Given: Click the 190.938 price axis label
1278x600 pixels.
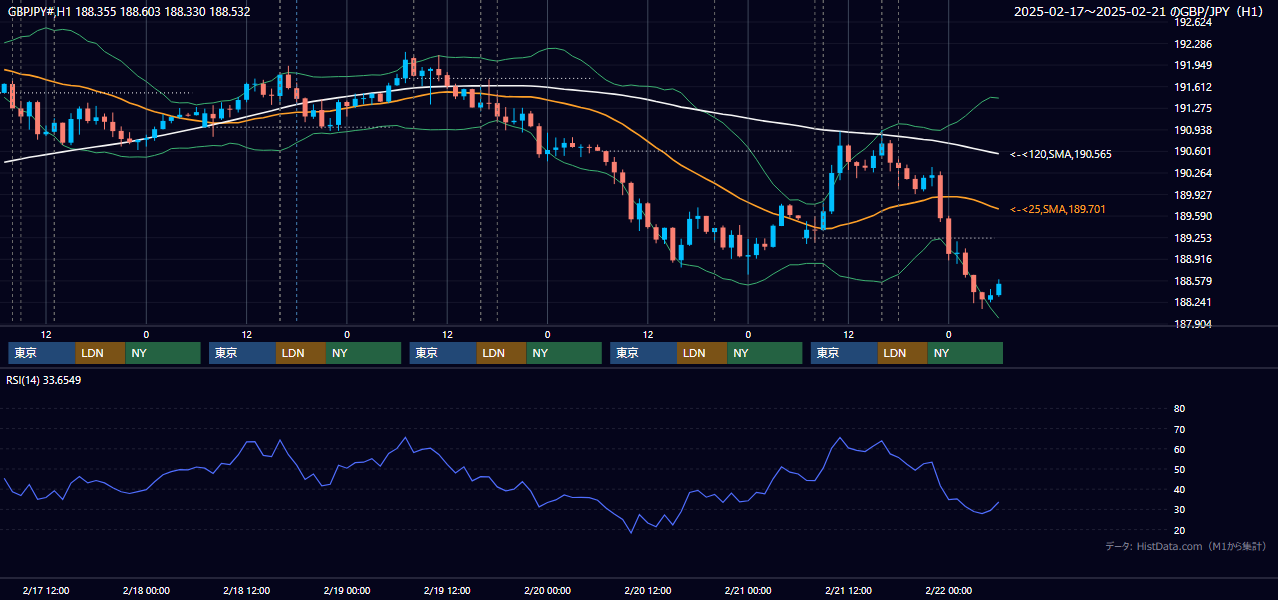Looking at the screenshot, I should [1193, 130].
